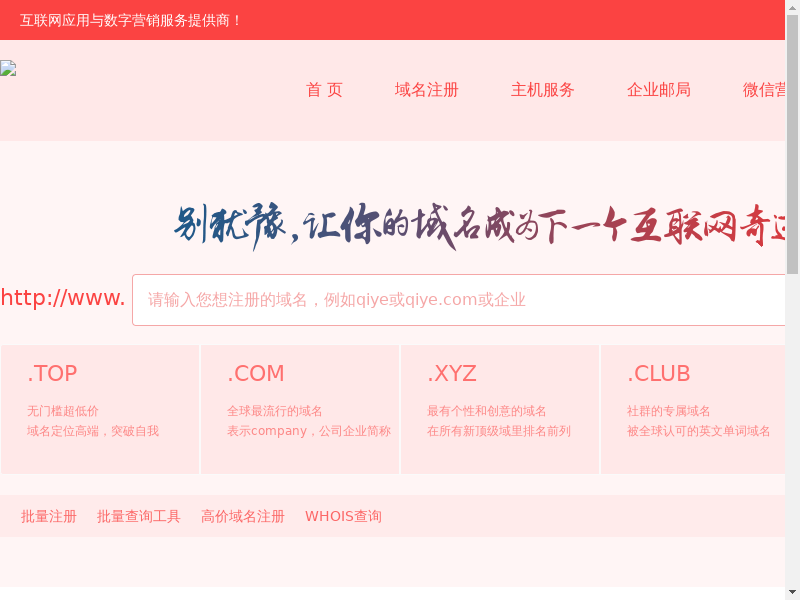800x600 pixels.
Task: Choose the .CLUB domain card
Action: coord(693,409)
